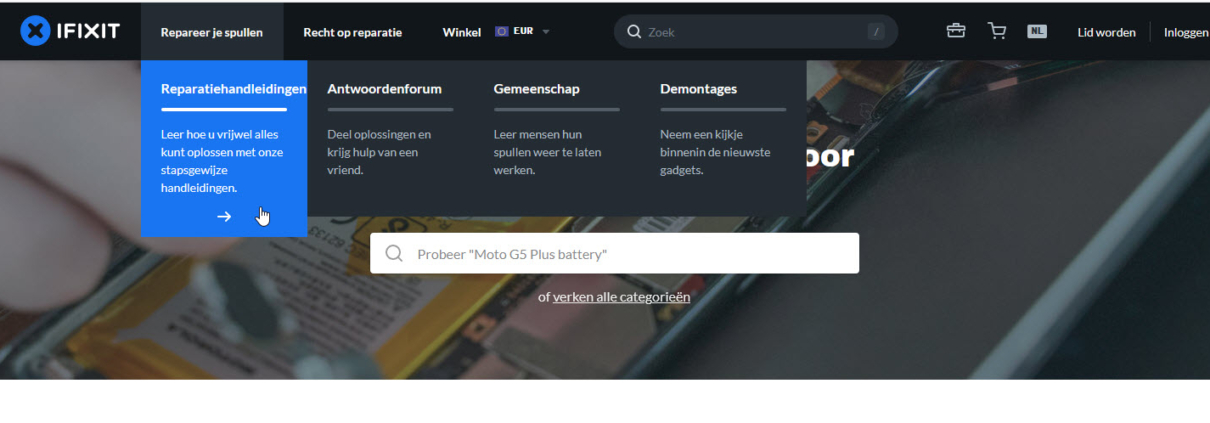Image resolution: width=1210 pixels, height=423 pixels.
Task: Click Inloggen to sign in
Action: (1185, 32)
